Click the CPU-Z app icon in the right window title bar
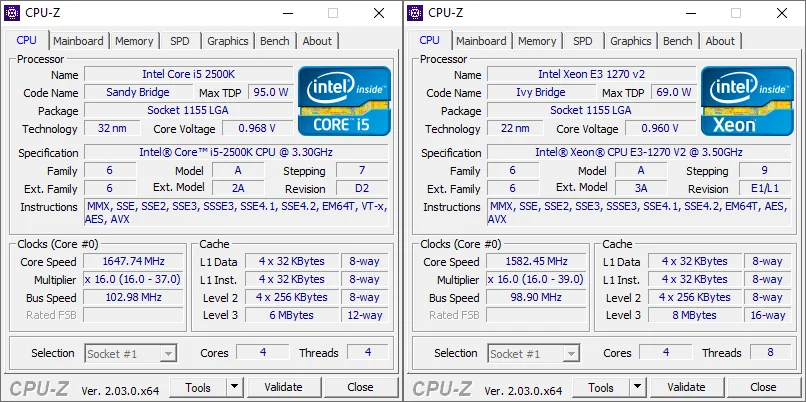This screenshot has width=806, height=402. click(x=415, y=13)
